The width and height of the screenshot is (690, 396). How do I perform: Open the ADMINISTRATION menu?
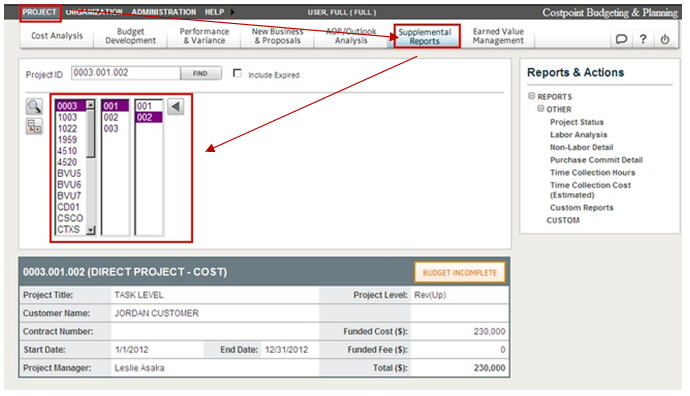(163, 12)
